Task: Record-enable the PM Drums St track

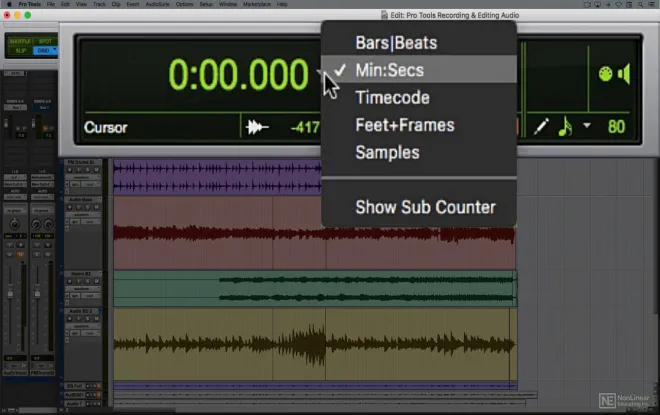Action: point(70,170)
